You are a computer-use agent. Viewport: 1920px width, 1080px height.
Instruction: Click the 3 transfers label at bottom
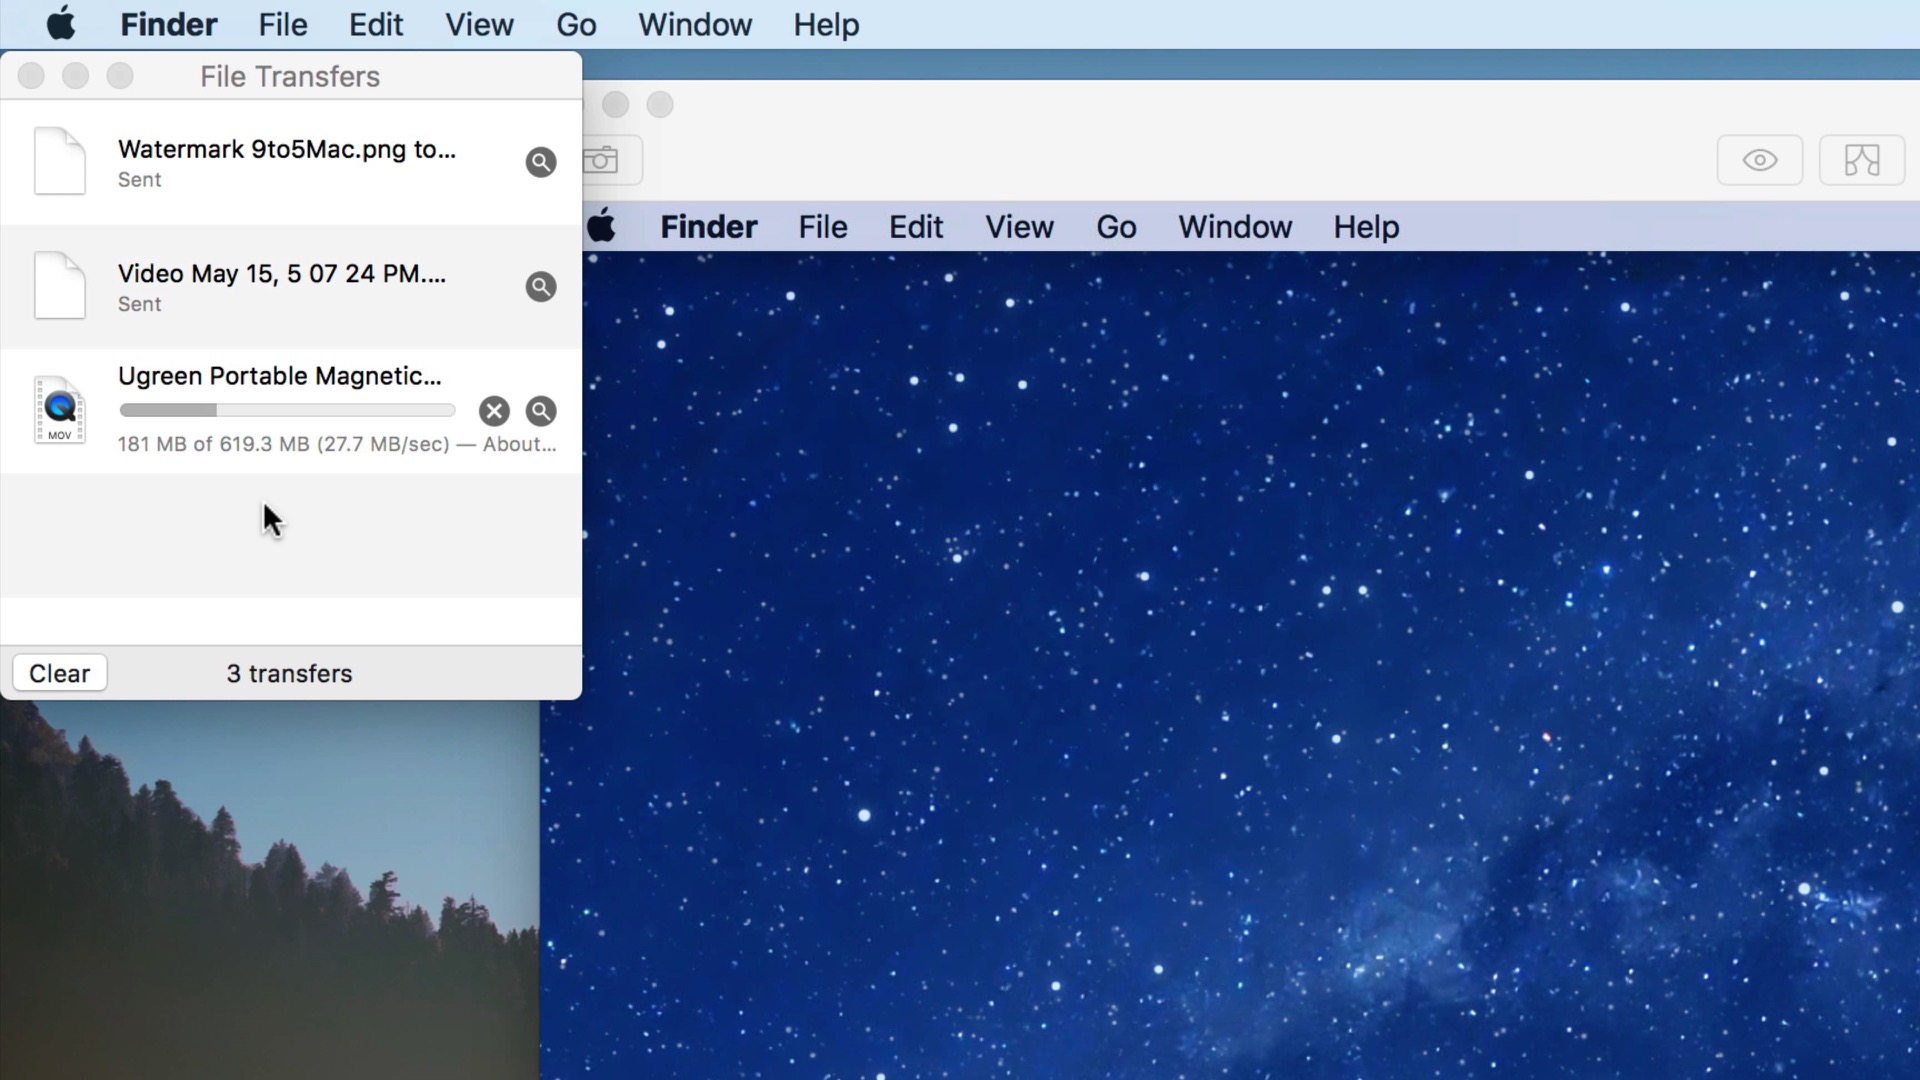290,673
